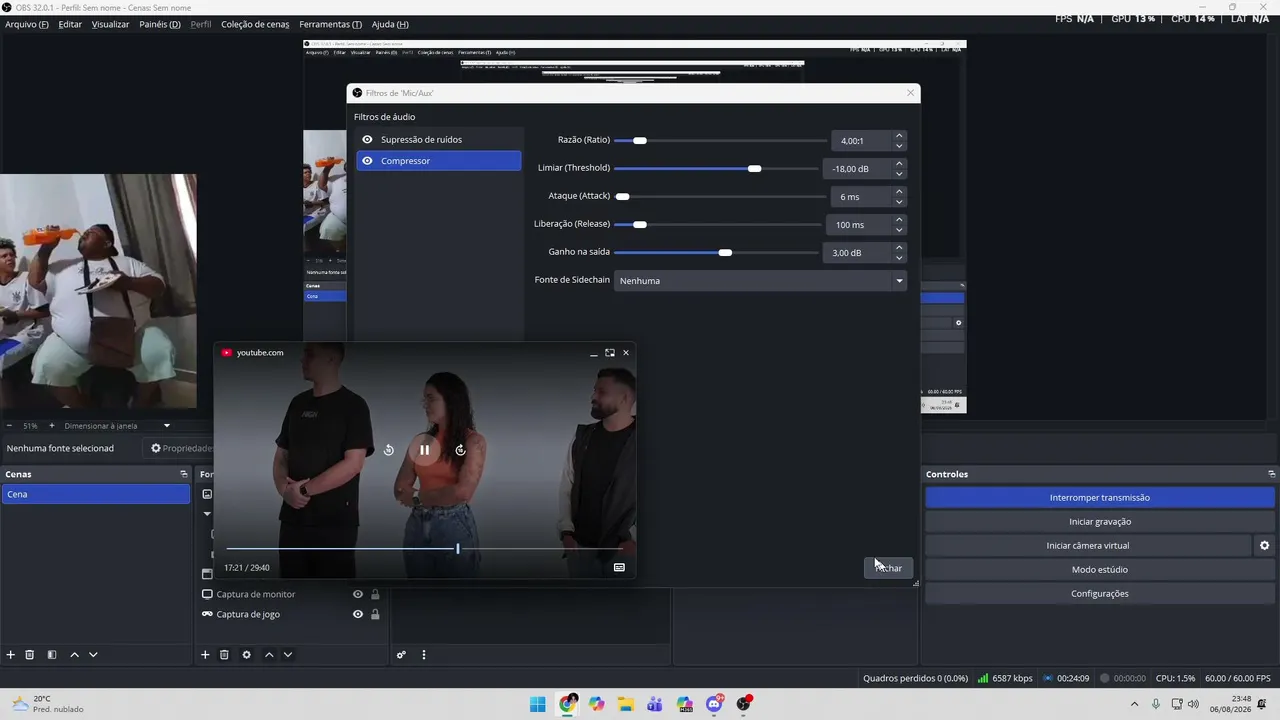Viewport: 1280px width, 720px height.
Task: Skip forward 10 seconds in YouTube mini player
Action: [460, 450]
